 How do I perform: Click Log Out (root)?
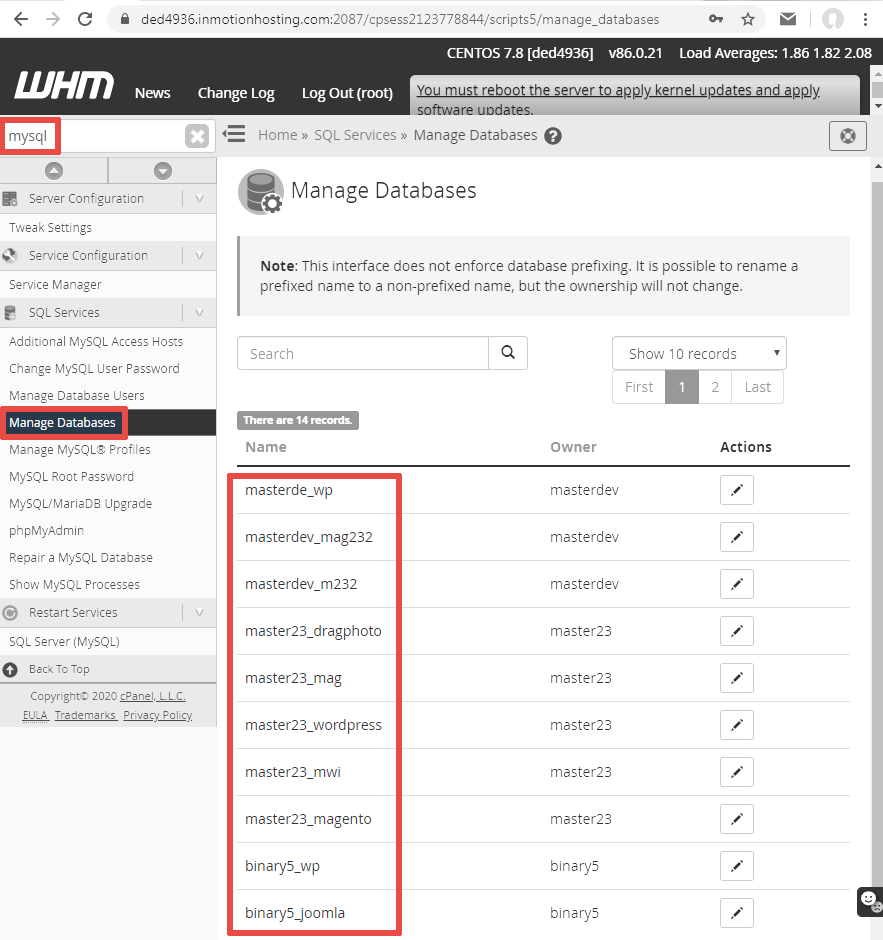347,93
